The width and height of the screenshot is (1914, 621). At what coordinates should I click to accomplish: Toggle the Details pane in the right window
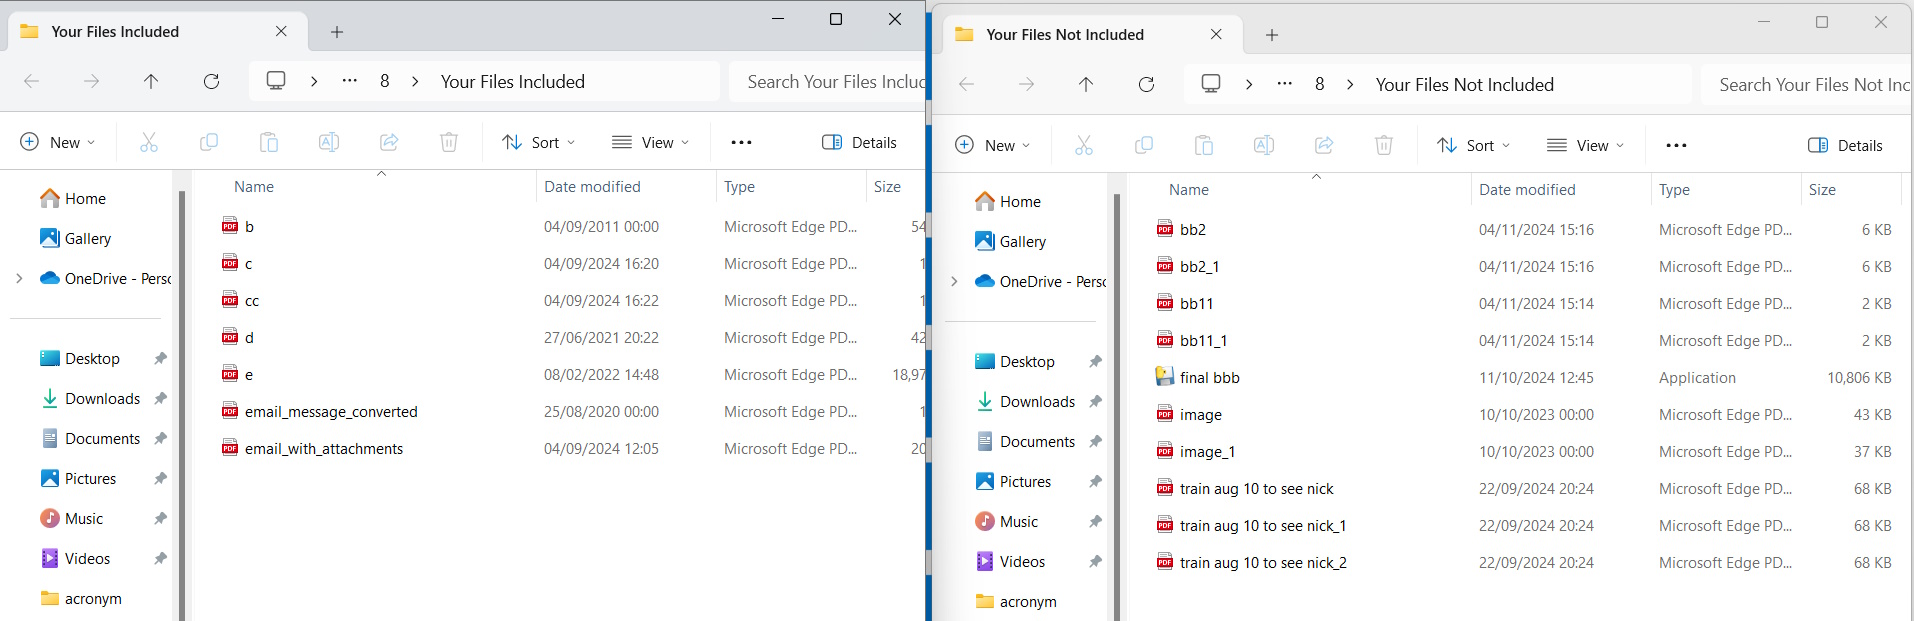coord(1845,146)
